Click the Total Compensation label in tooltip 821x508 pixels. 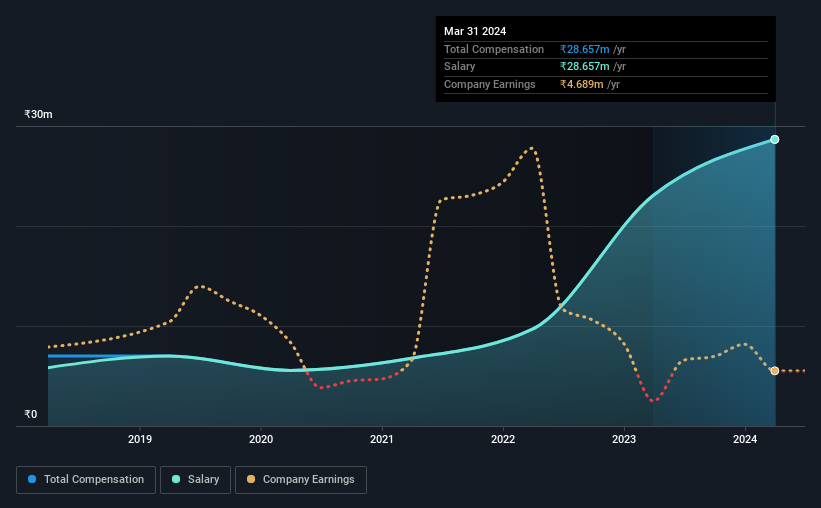(494, 49)
